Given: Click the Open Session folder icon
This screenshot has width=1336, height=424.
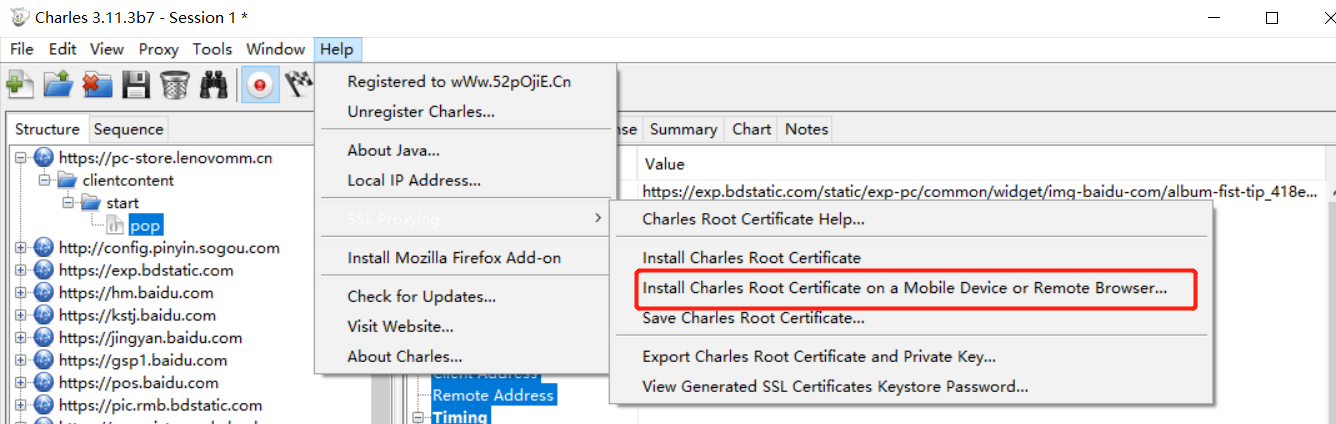Looking at the screenshot, I should click(x=57, y=86).
